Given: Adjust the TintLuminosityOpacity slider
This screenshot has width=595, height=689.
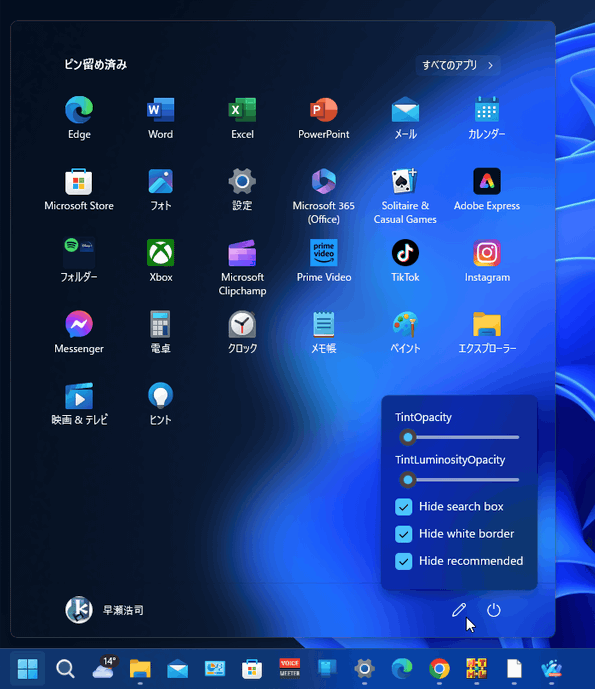Looking at the screenshot, I should [x=459, y=480].
